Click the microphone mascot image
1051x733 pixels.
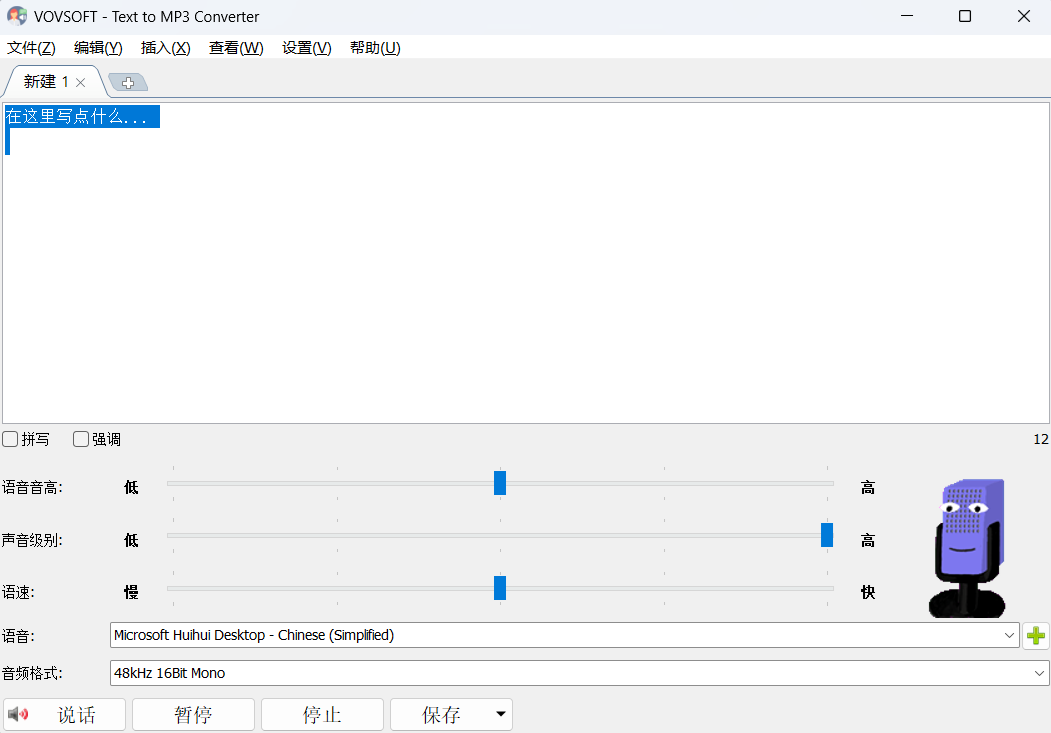point(967,548)
